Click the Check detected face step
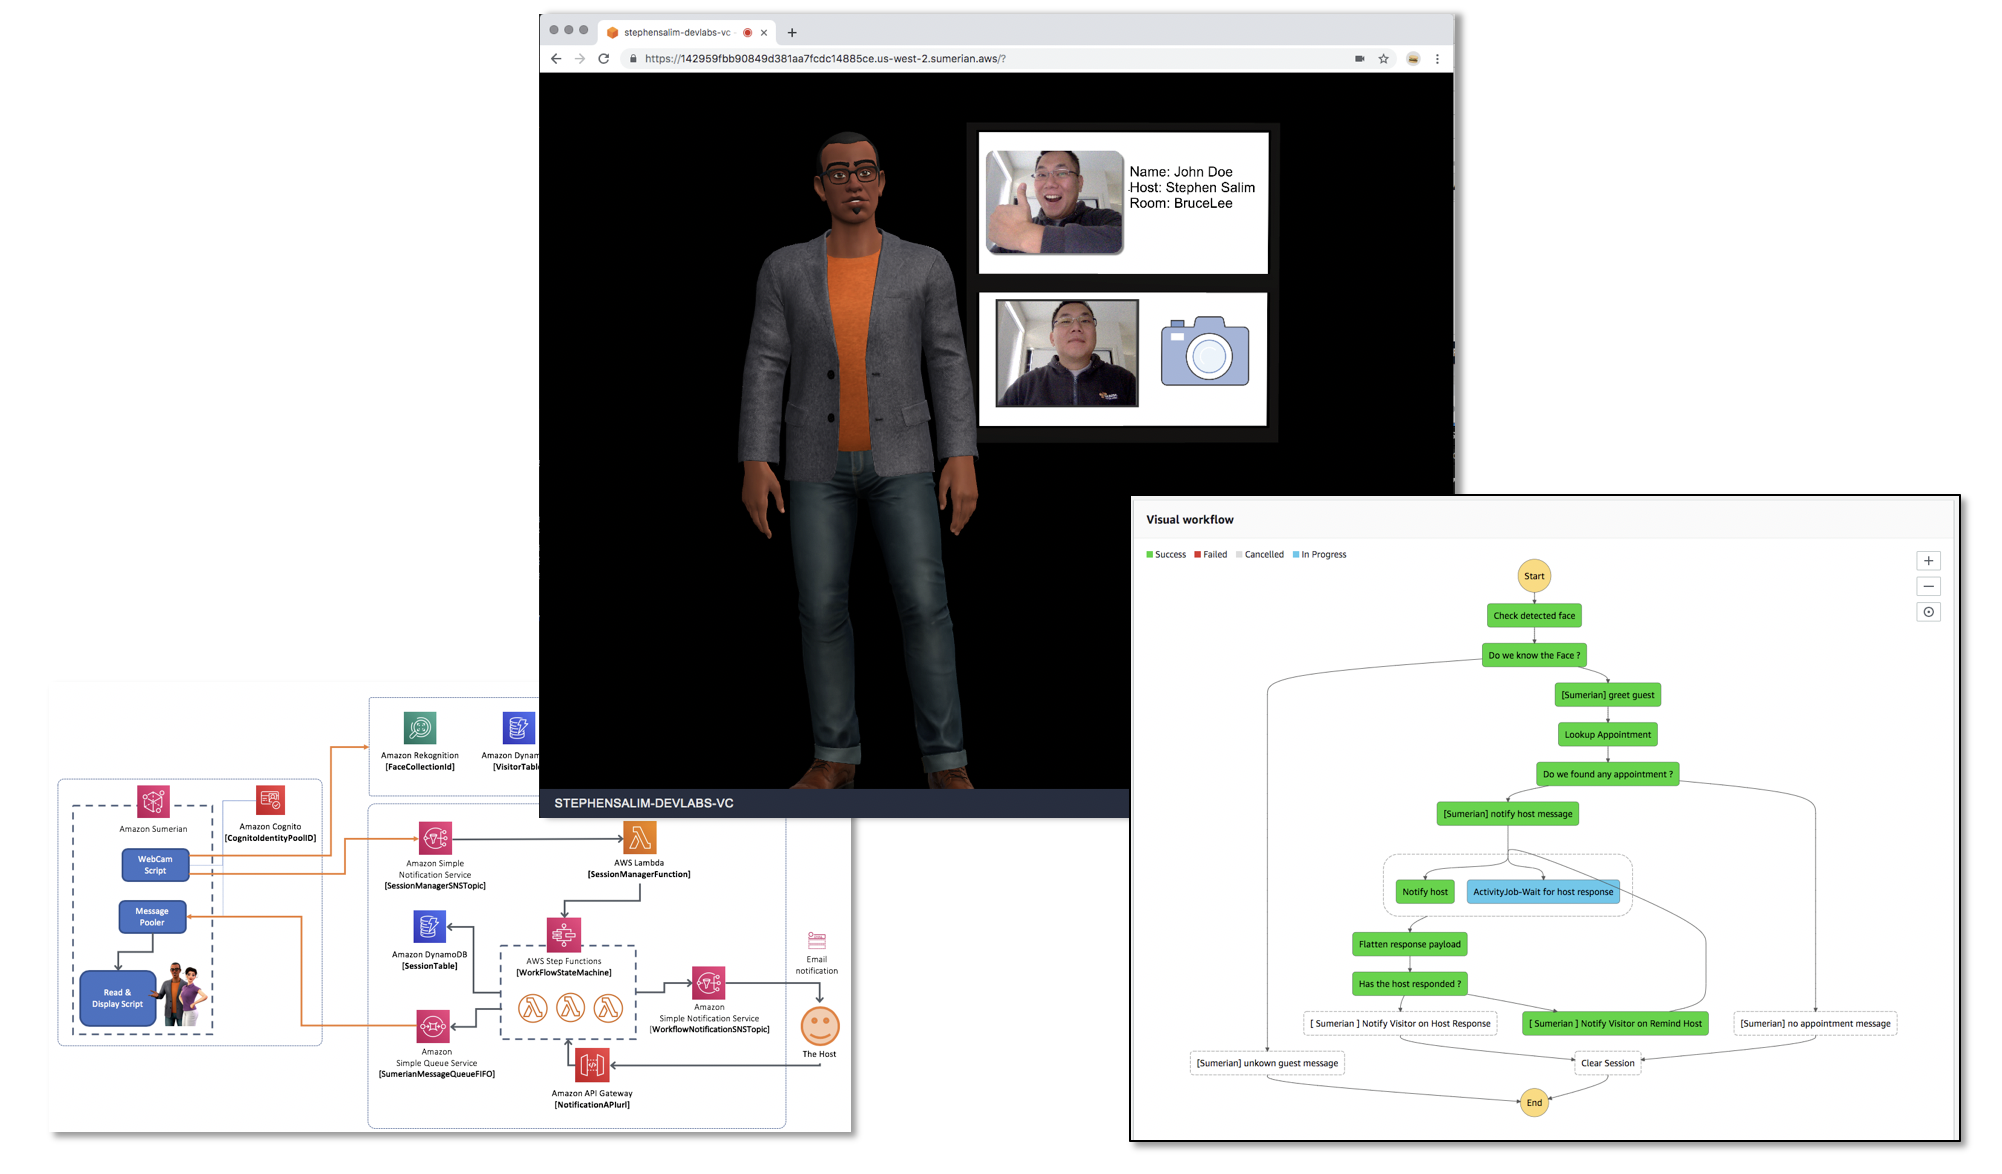Viewport: 2002px width, 1174px height. (x=1533, y=616)
